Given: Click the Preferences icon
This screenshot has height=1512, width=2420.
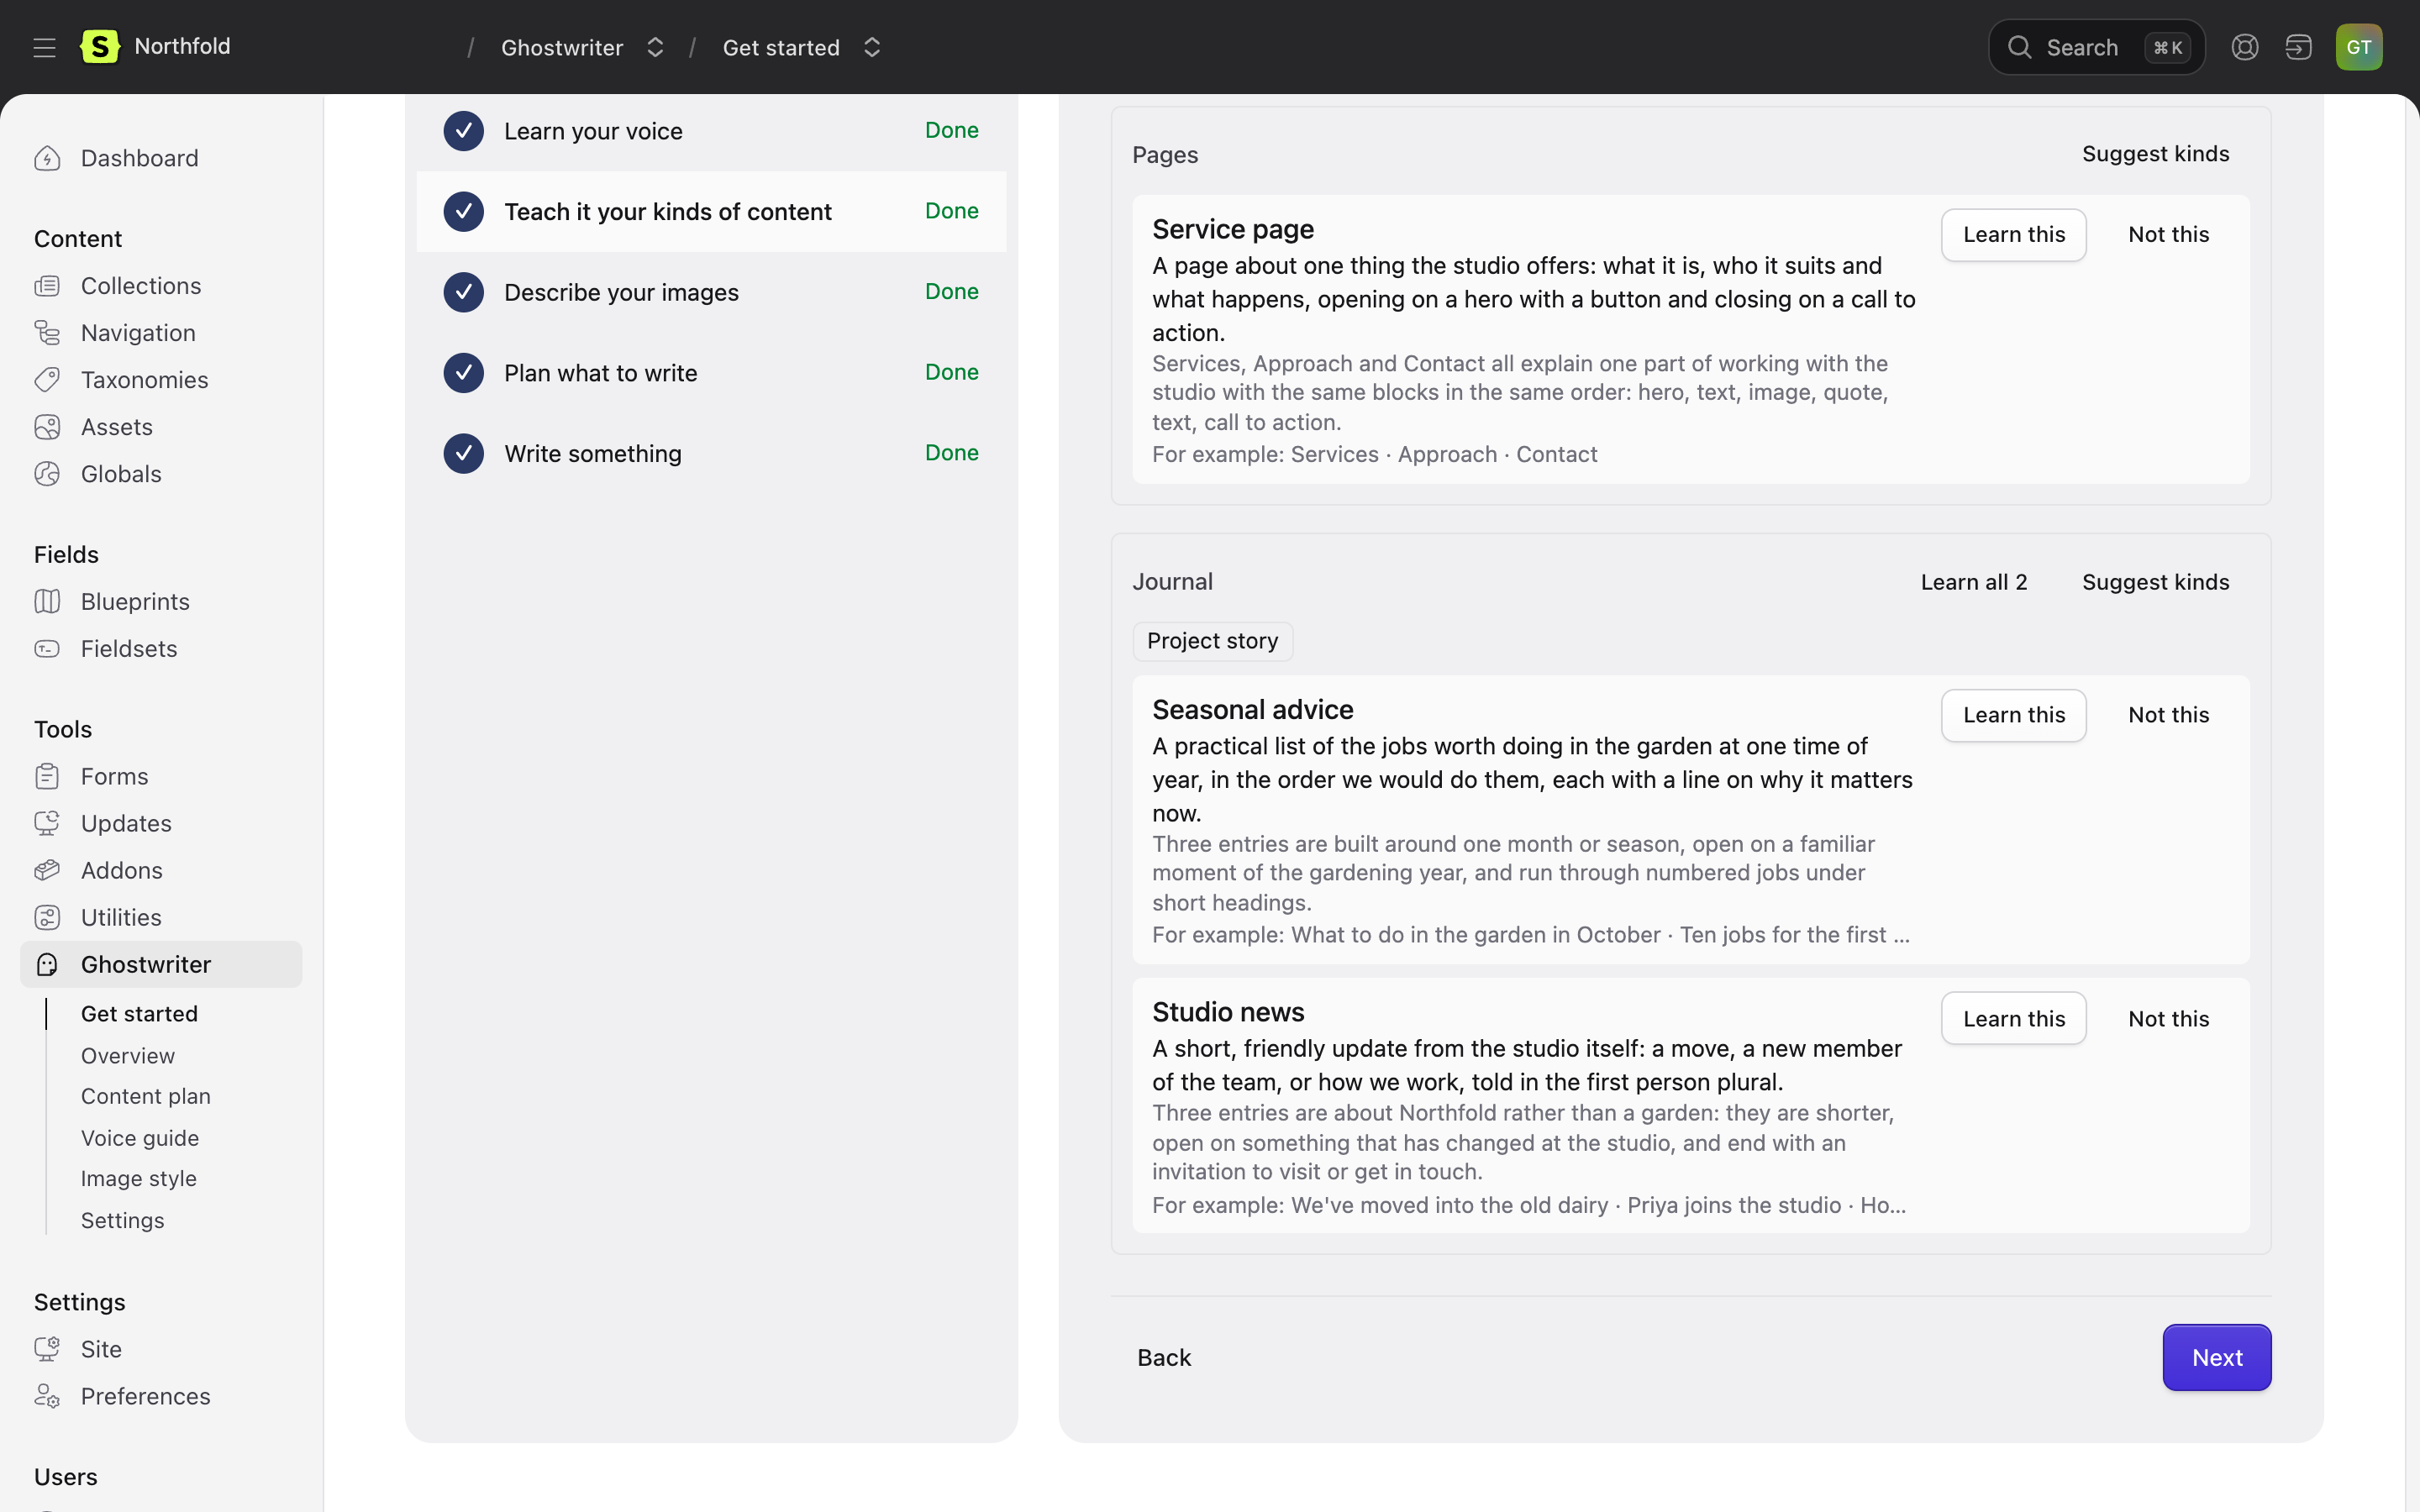Looking at the screenshot, I should click(47, 1396).
